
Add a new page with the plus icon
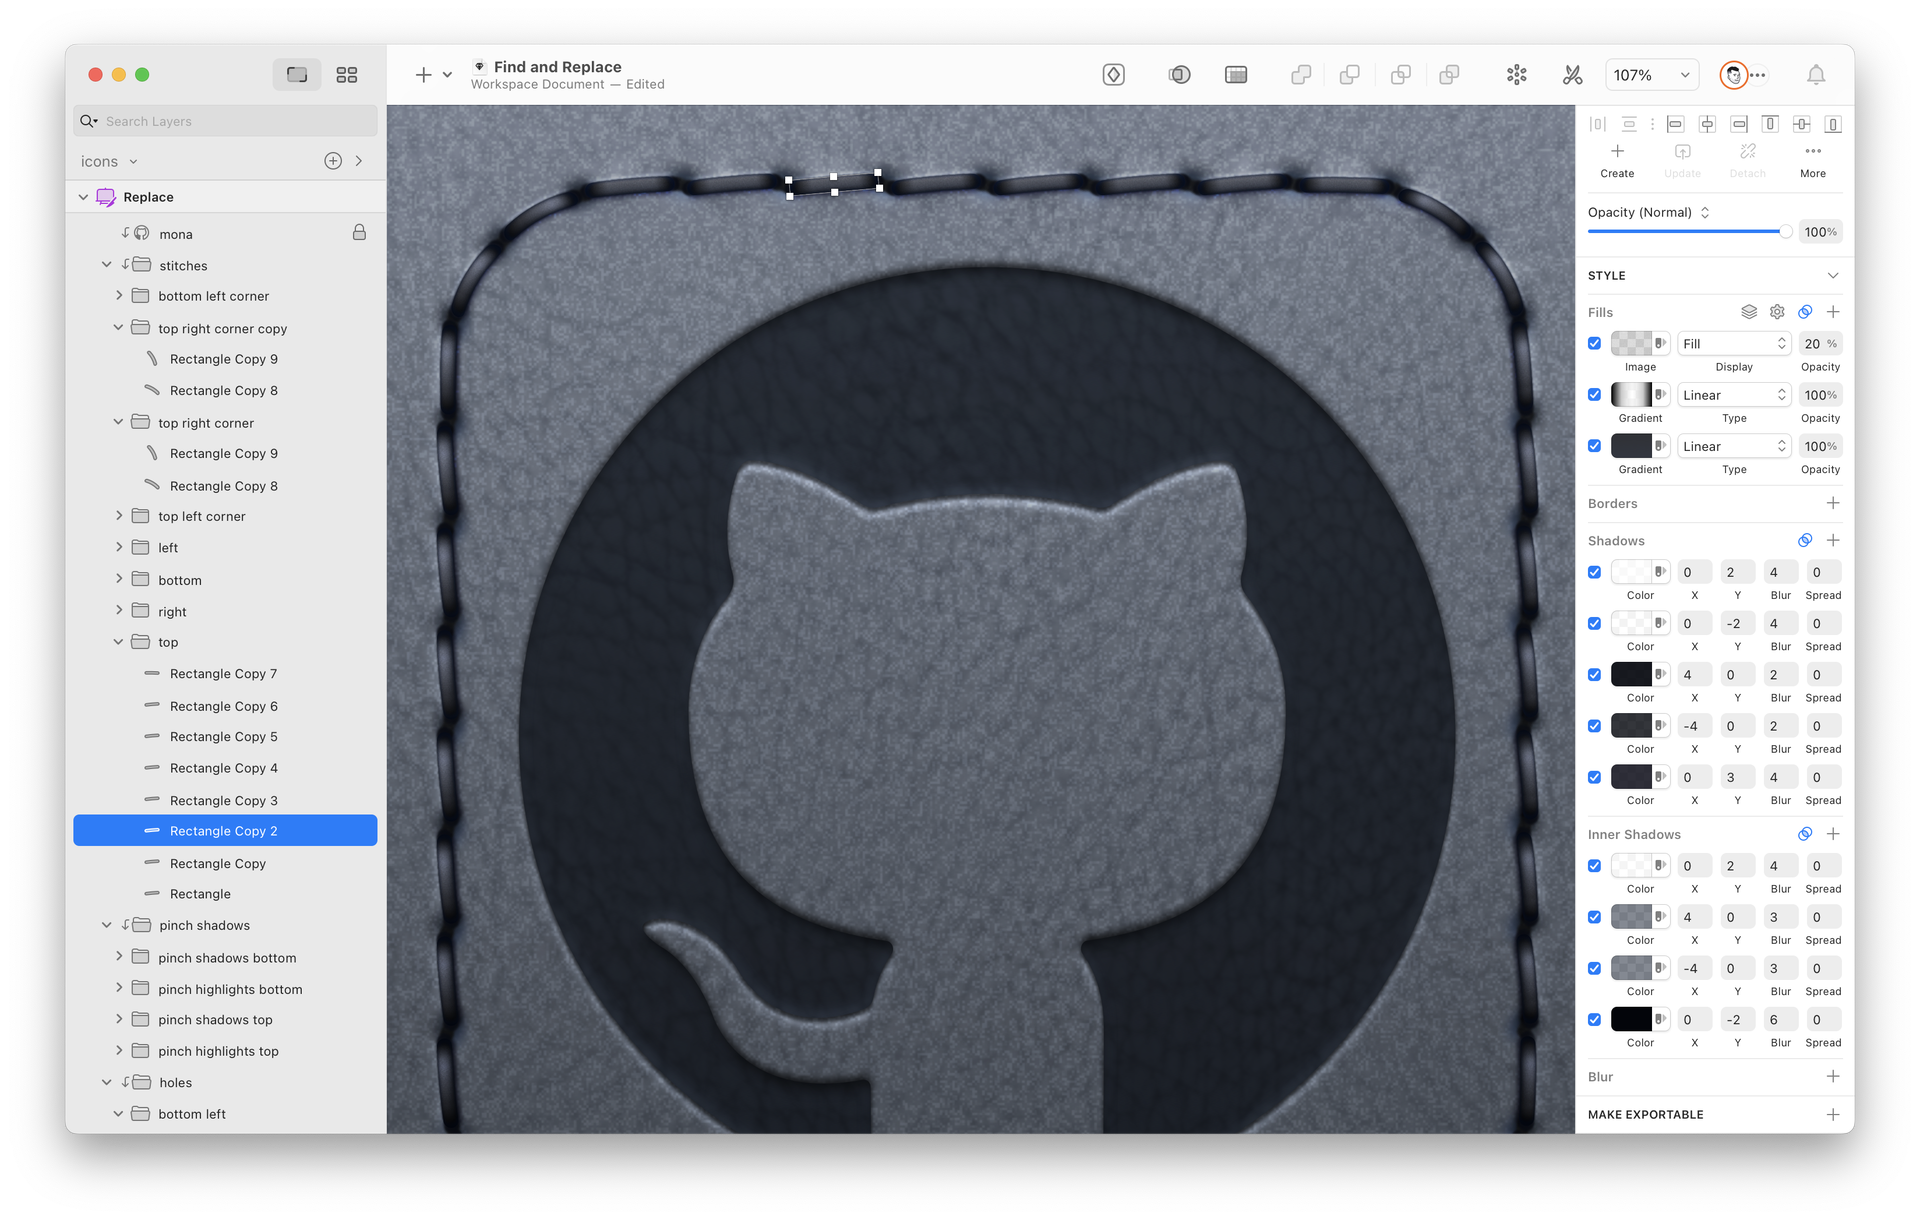pos(333,161)
